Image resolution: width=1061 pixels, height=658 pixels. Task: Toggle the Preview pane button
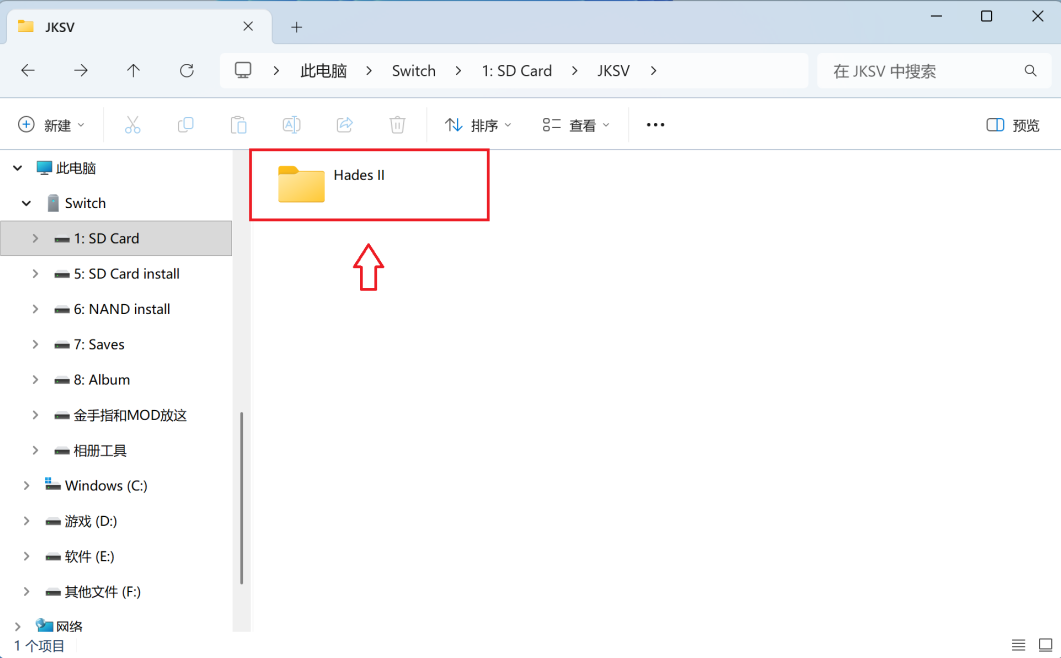pyautogui.click(x=1013, y=125)
